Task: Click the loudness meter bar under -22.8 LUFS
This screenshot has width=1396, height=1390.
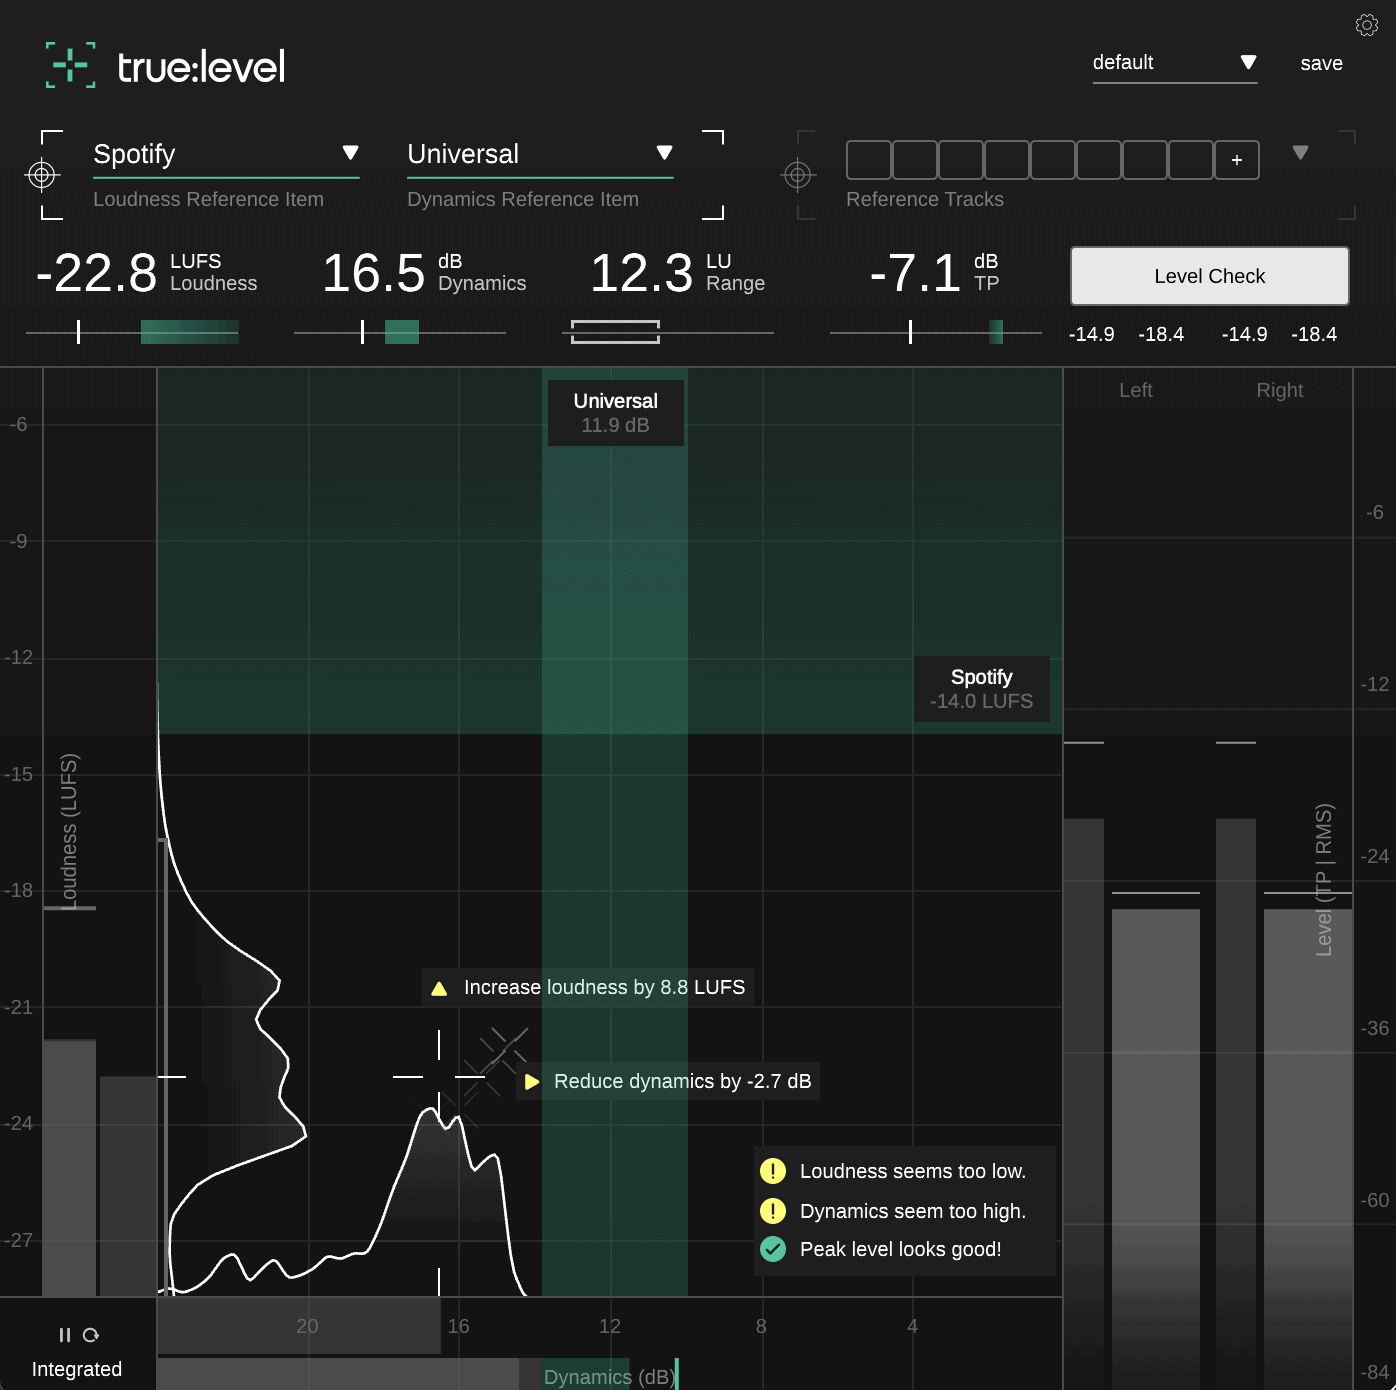Action: (132, 332)
